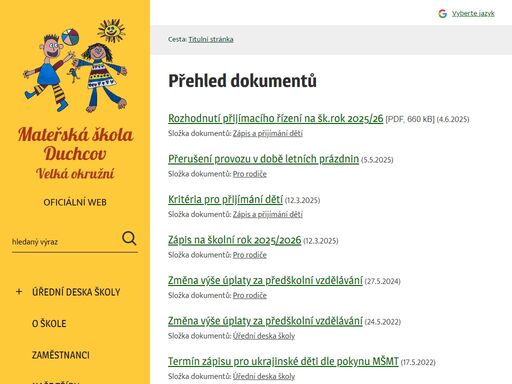Open Pro rodiče folder under Přerušení provozu

(250, 174)
